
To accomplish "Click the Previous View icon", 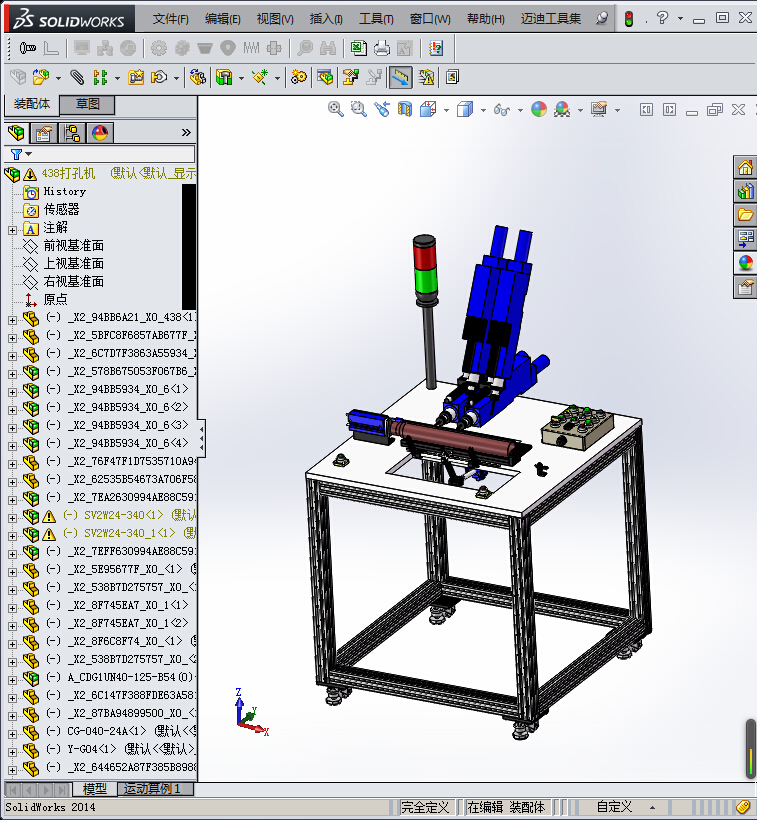I will tap(382, 109).
